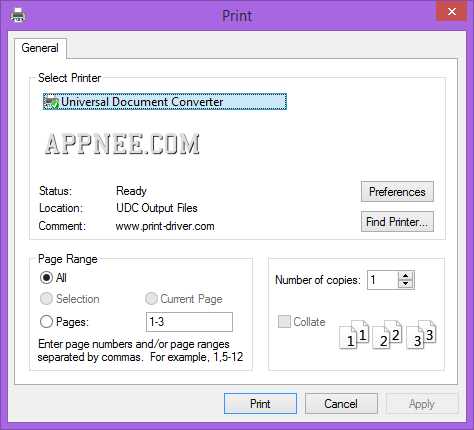Open printer Preferences

pos(397,192)
